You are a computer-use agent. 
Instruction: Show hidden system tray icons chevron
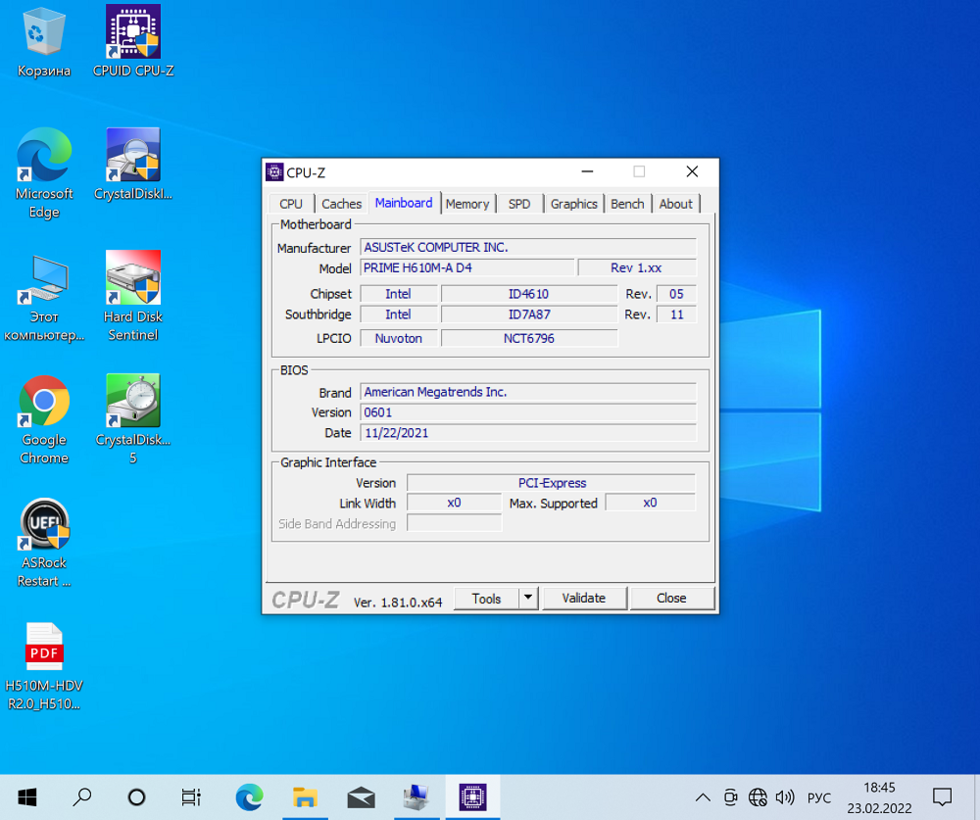click(703, 797)
